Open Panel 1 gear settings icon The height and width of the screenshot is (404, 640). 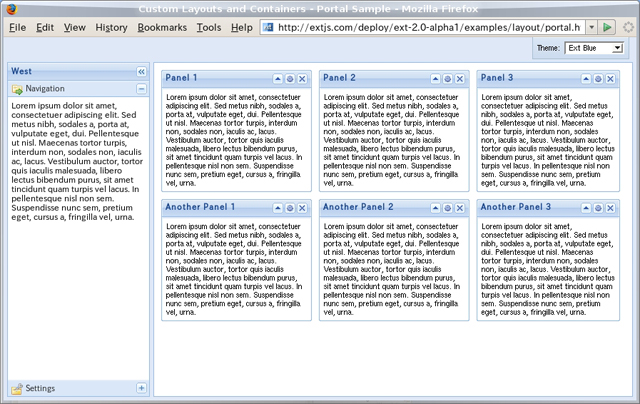pos(290,79)
